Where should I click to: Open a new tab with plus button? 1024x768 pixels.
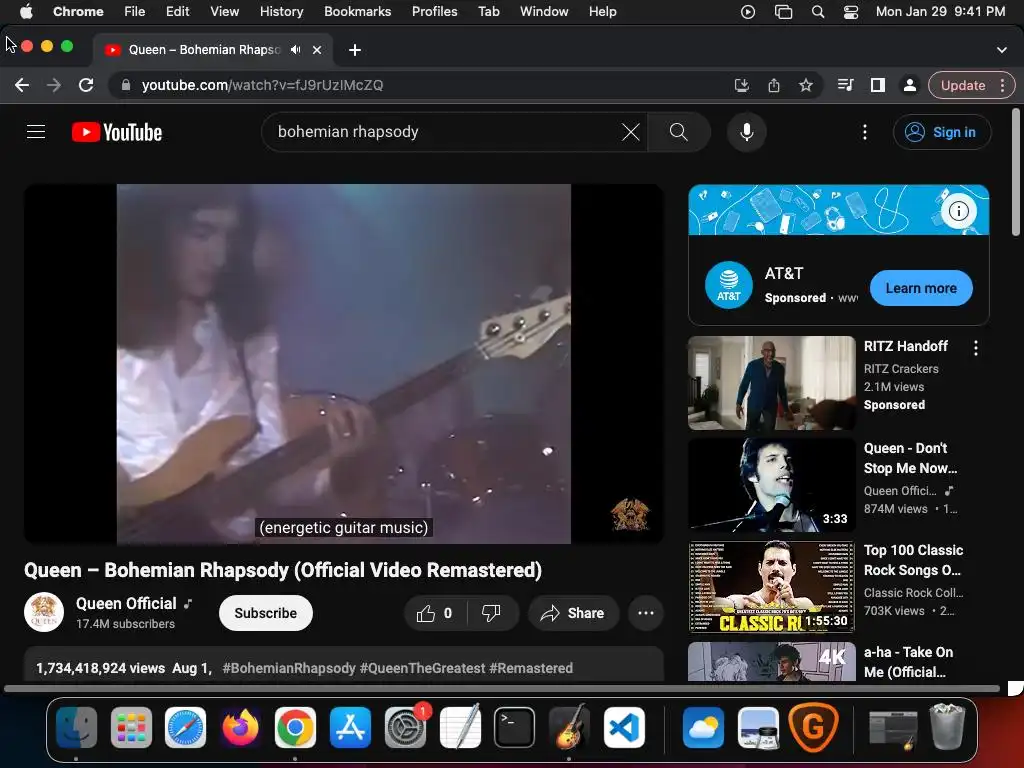(x=355, y=50)
